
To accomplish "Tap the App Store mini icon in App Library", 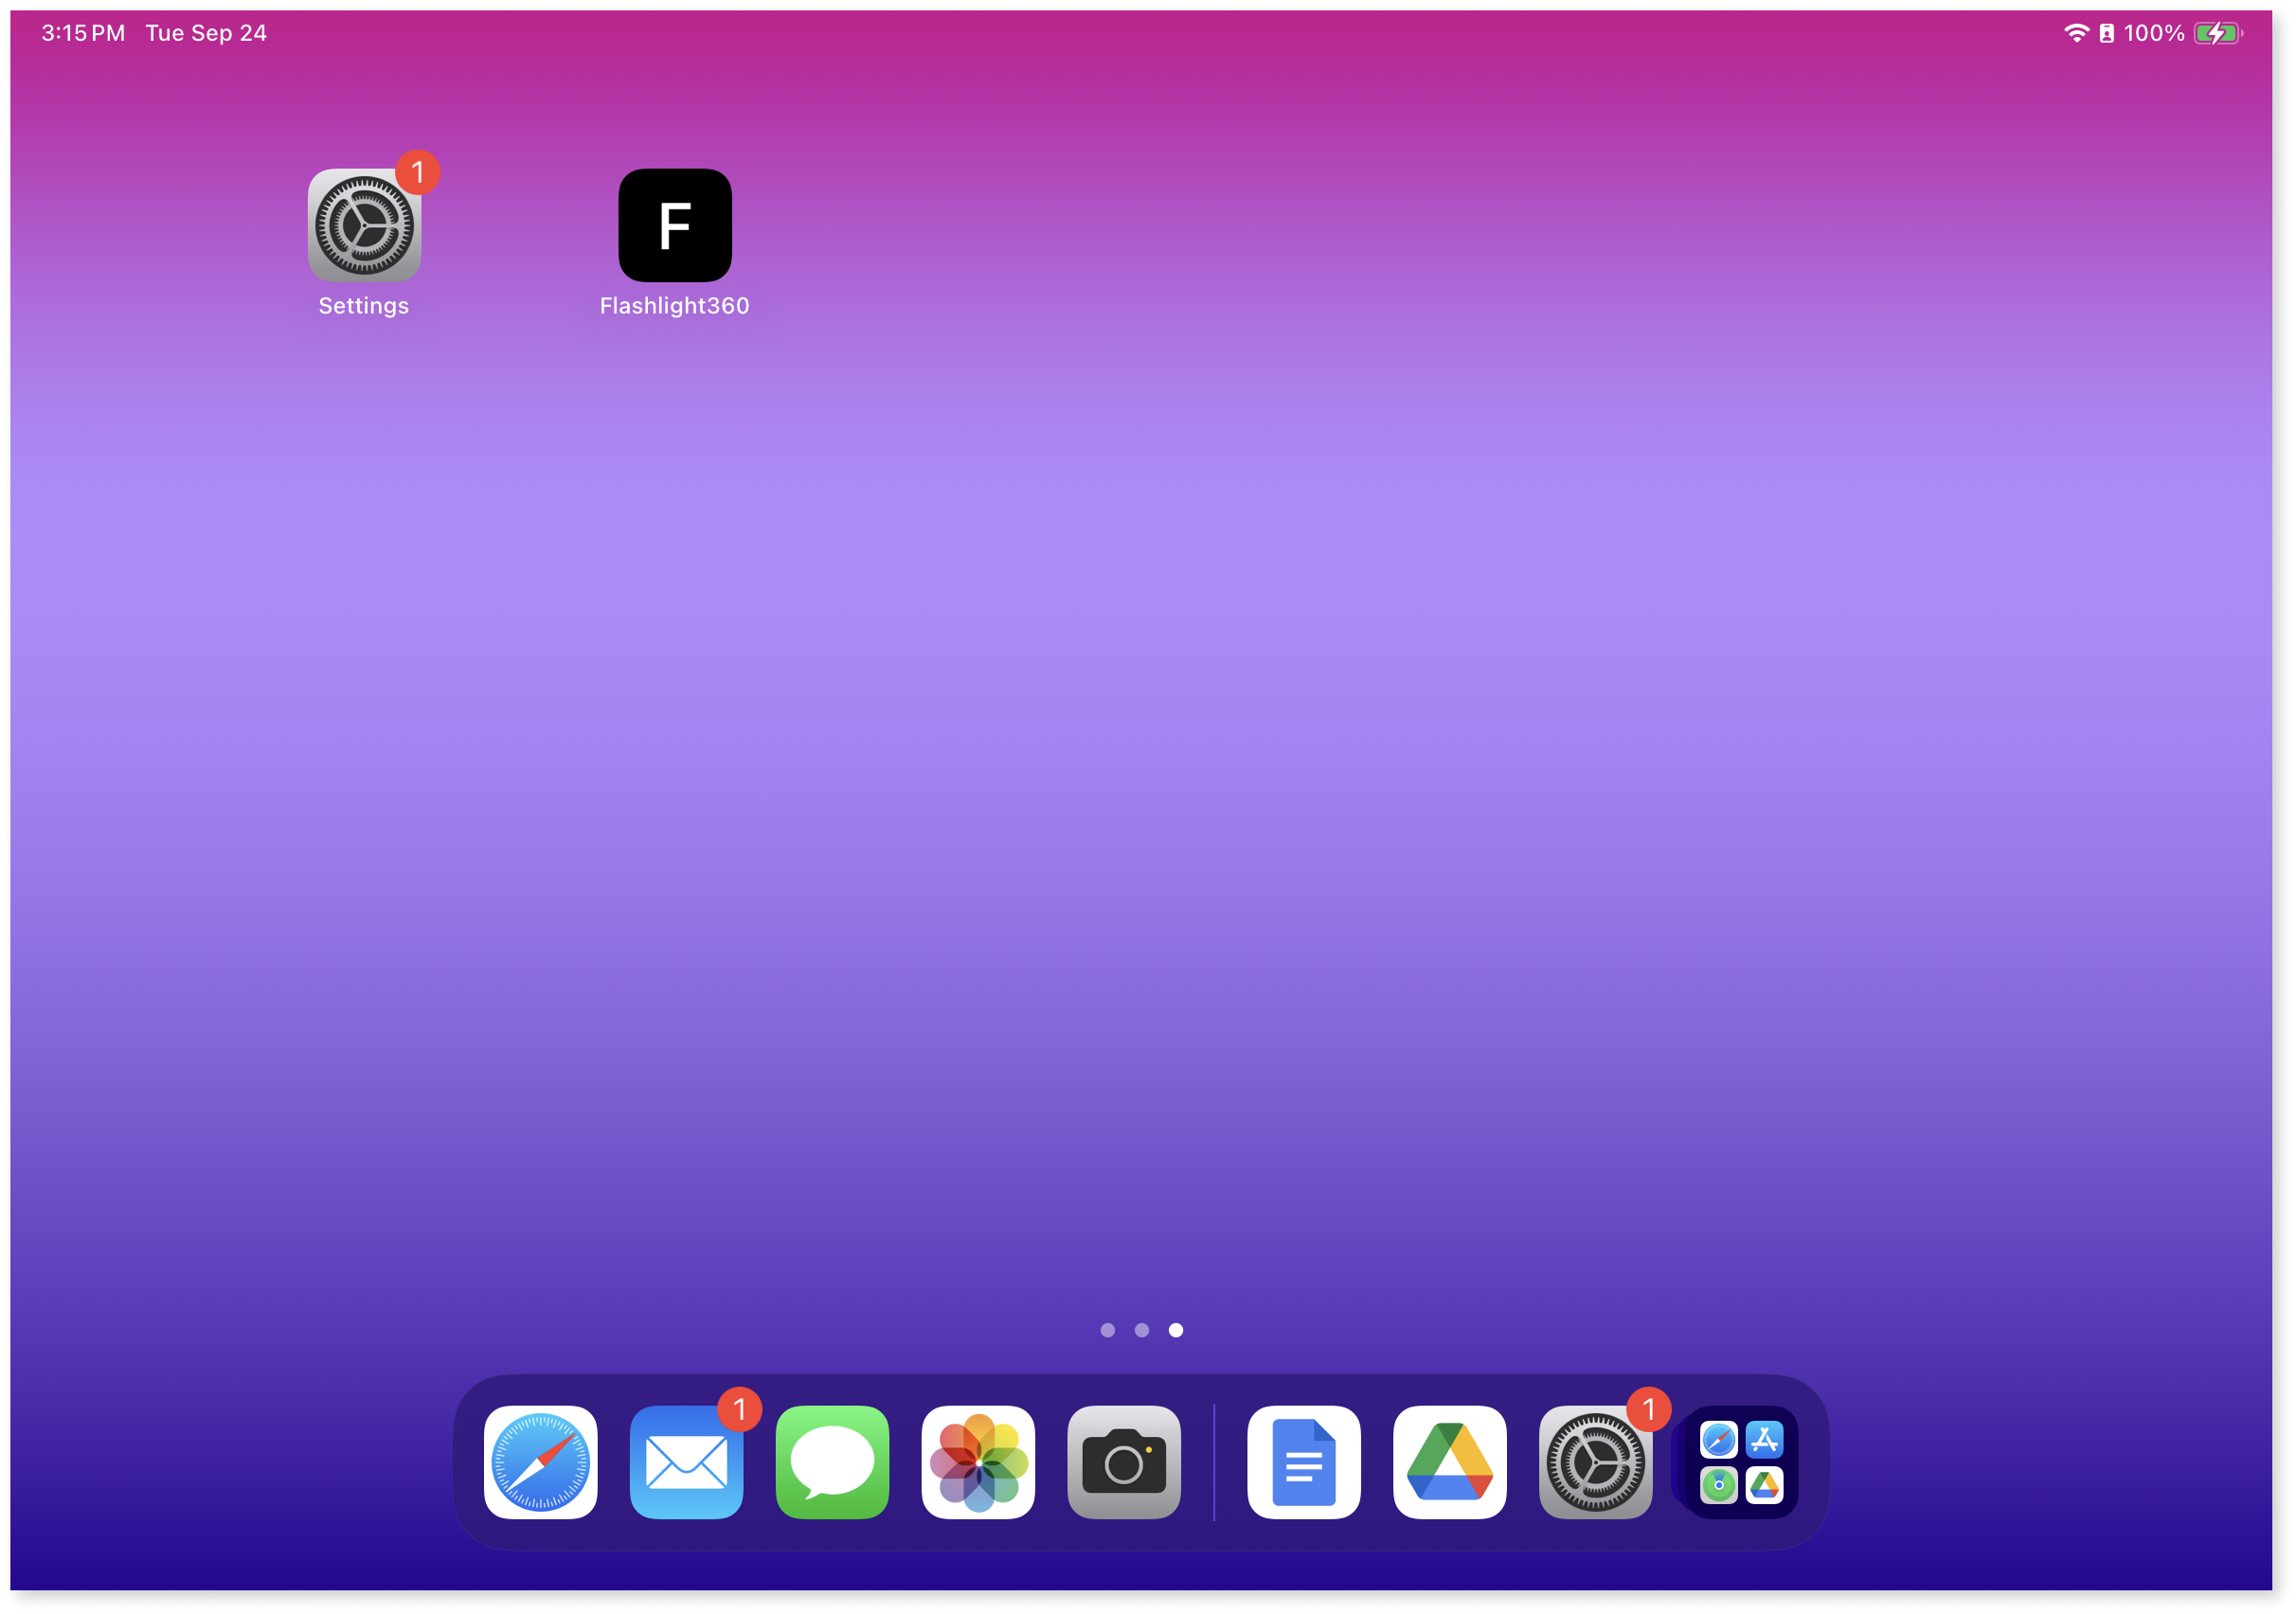I will coord(1765,1441).
